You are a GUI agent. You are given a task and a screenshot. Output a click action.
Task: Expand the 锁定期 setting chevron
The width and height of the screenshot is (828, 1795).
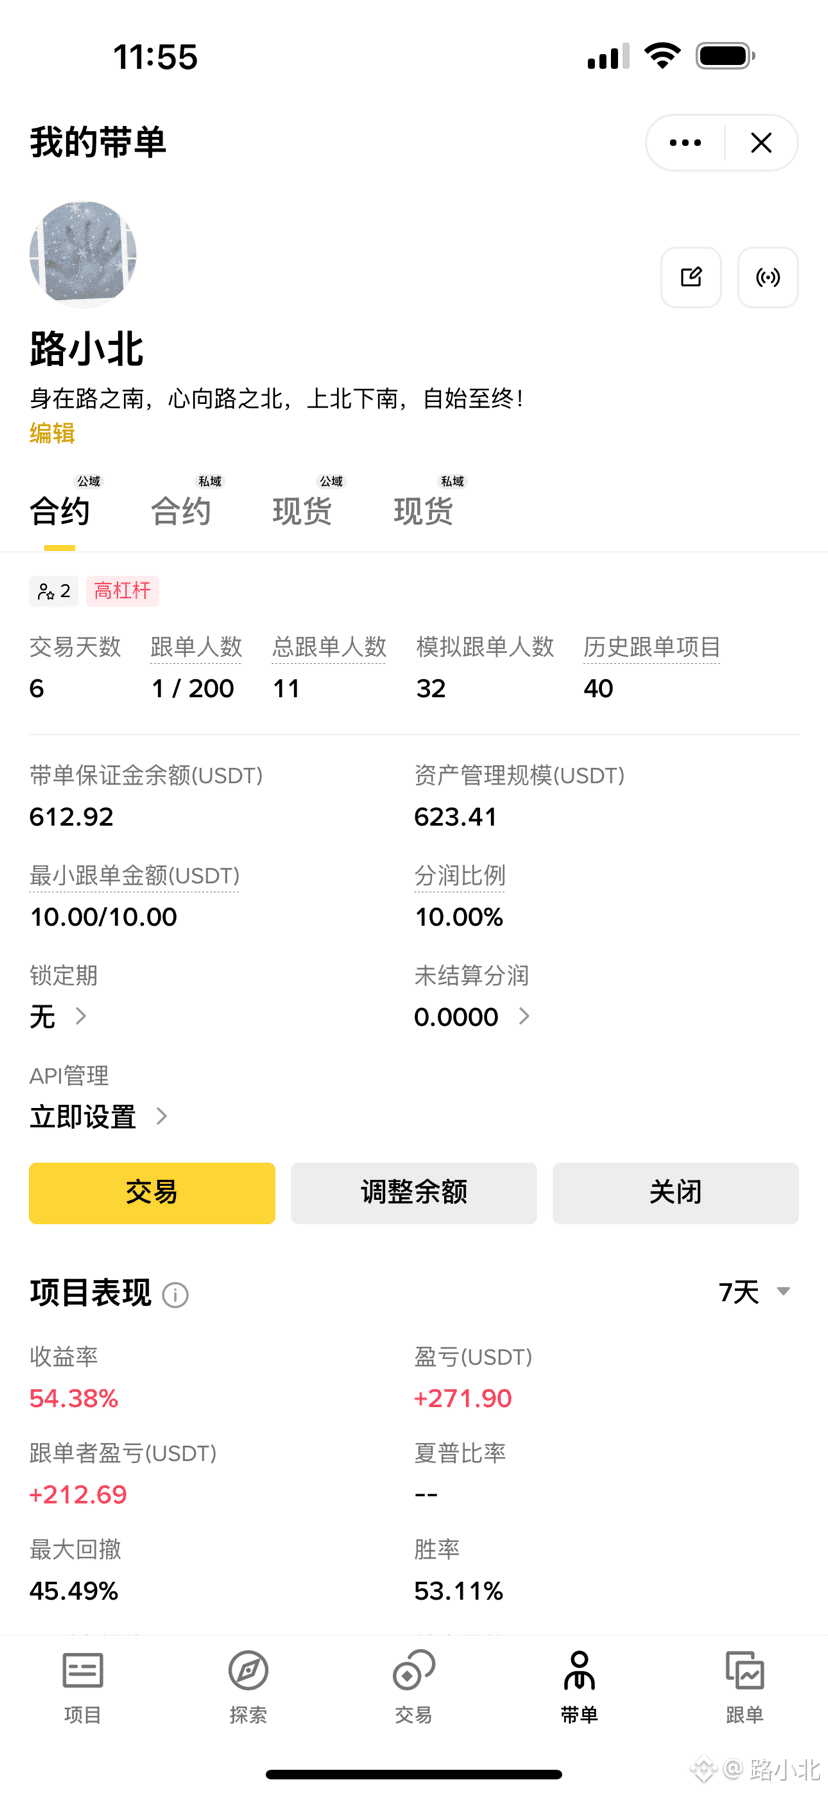[x=81, y=1016]
